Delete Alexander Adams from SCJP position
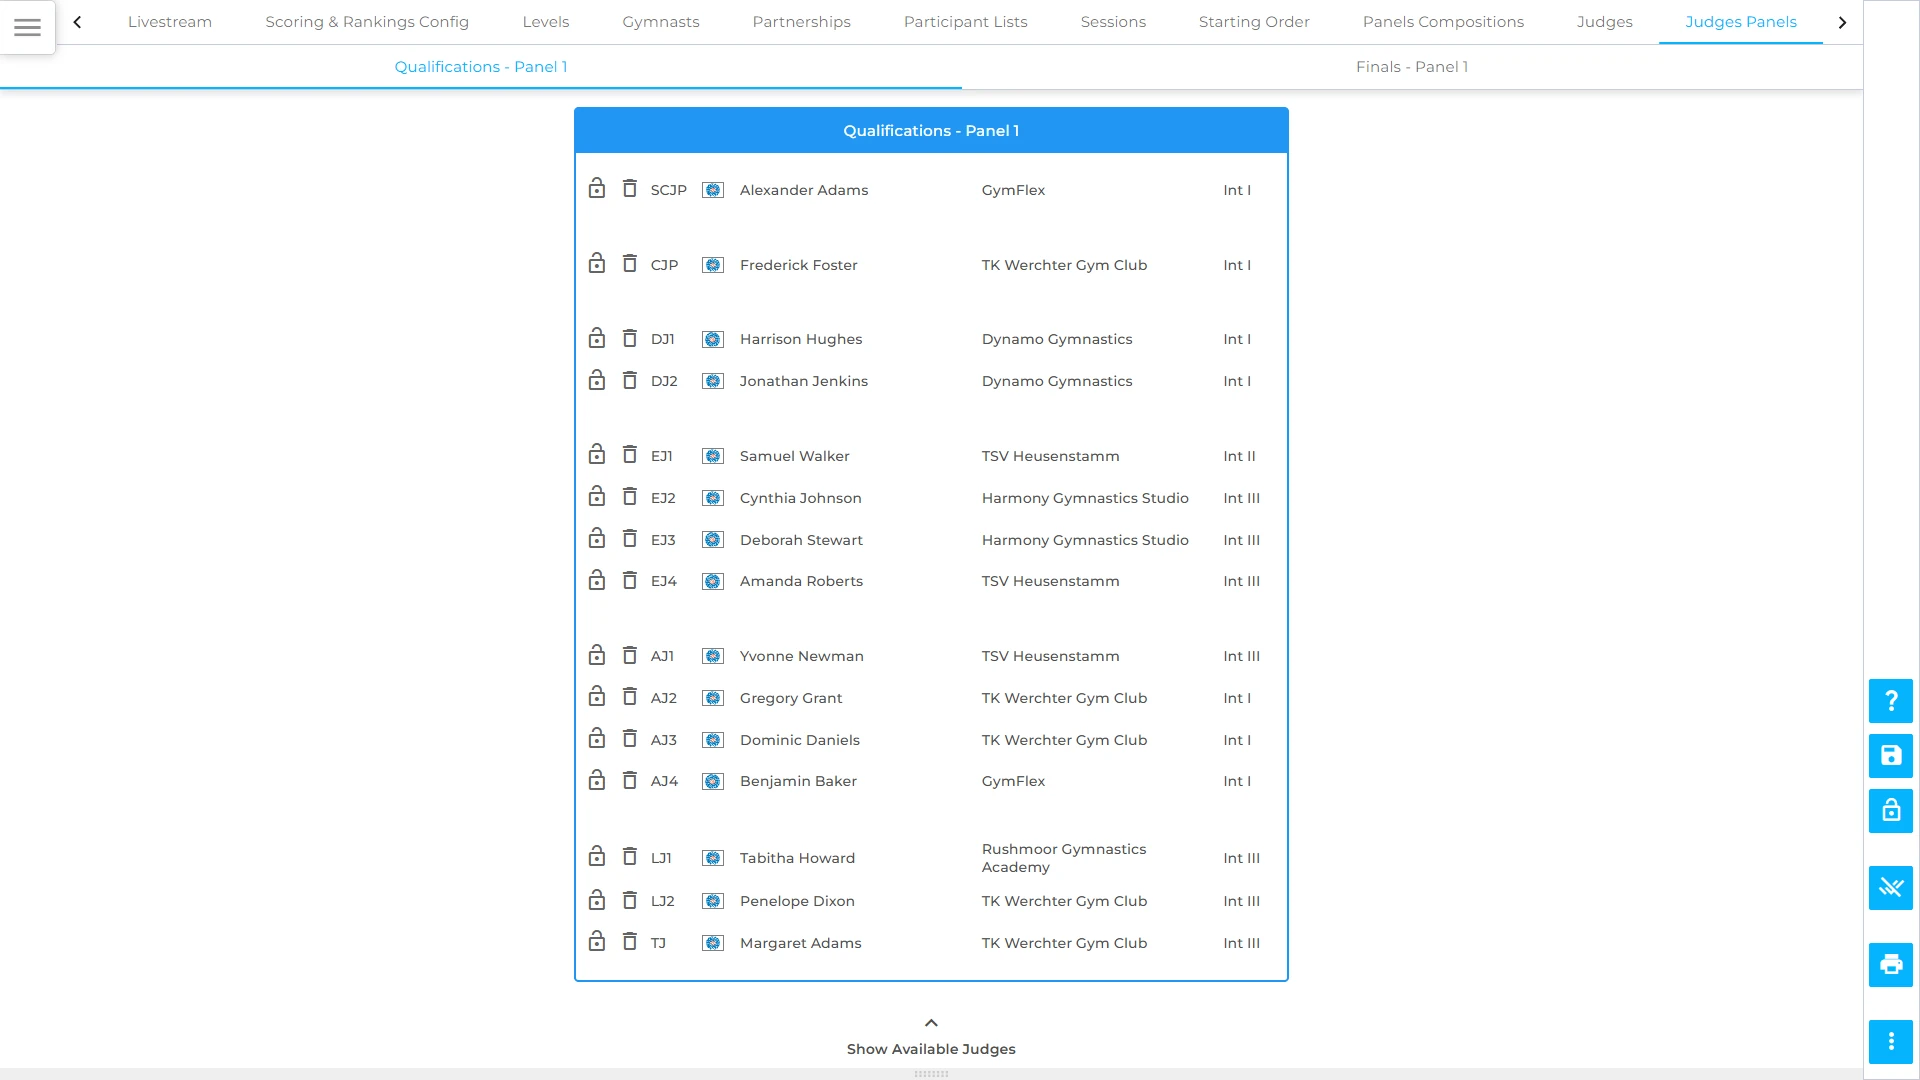 click(630, 188)
